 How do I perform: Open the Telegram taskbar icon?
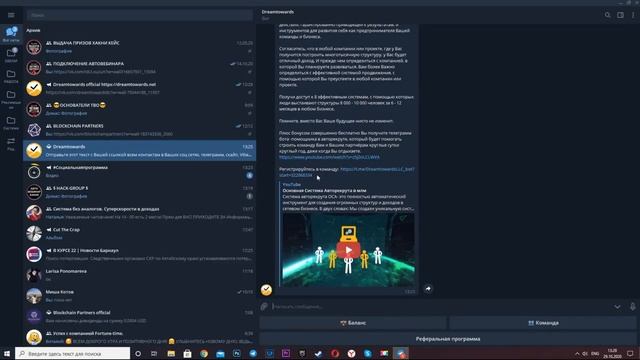click(x=253, y=353)
